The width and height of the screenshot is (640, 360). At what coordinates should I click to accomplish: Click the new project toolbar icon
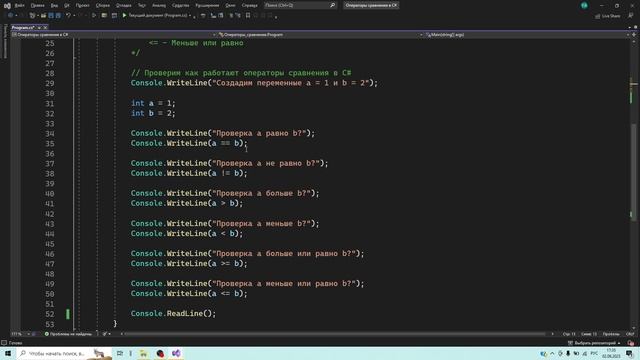pos(32,16)
